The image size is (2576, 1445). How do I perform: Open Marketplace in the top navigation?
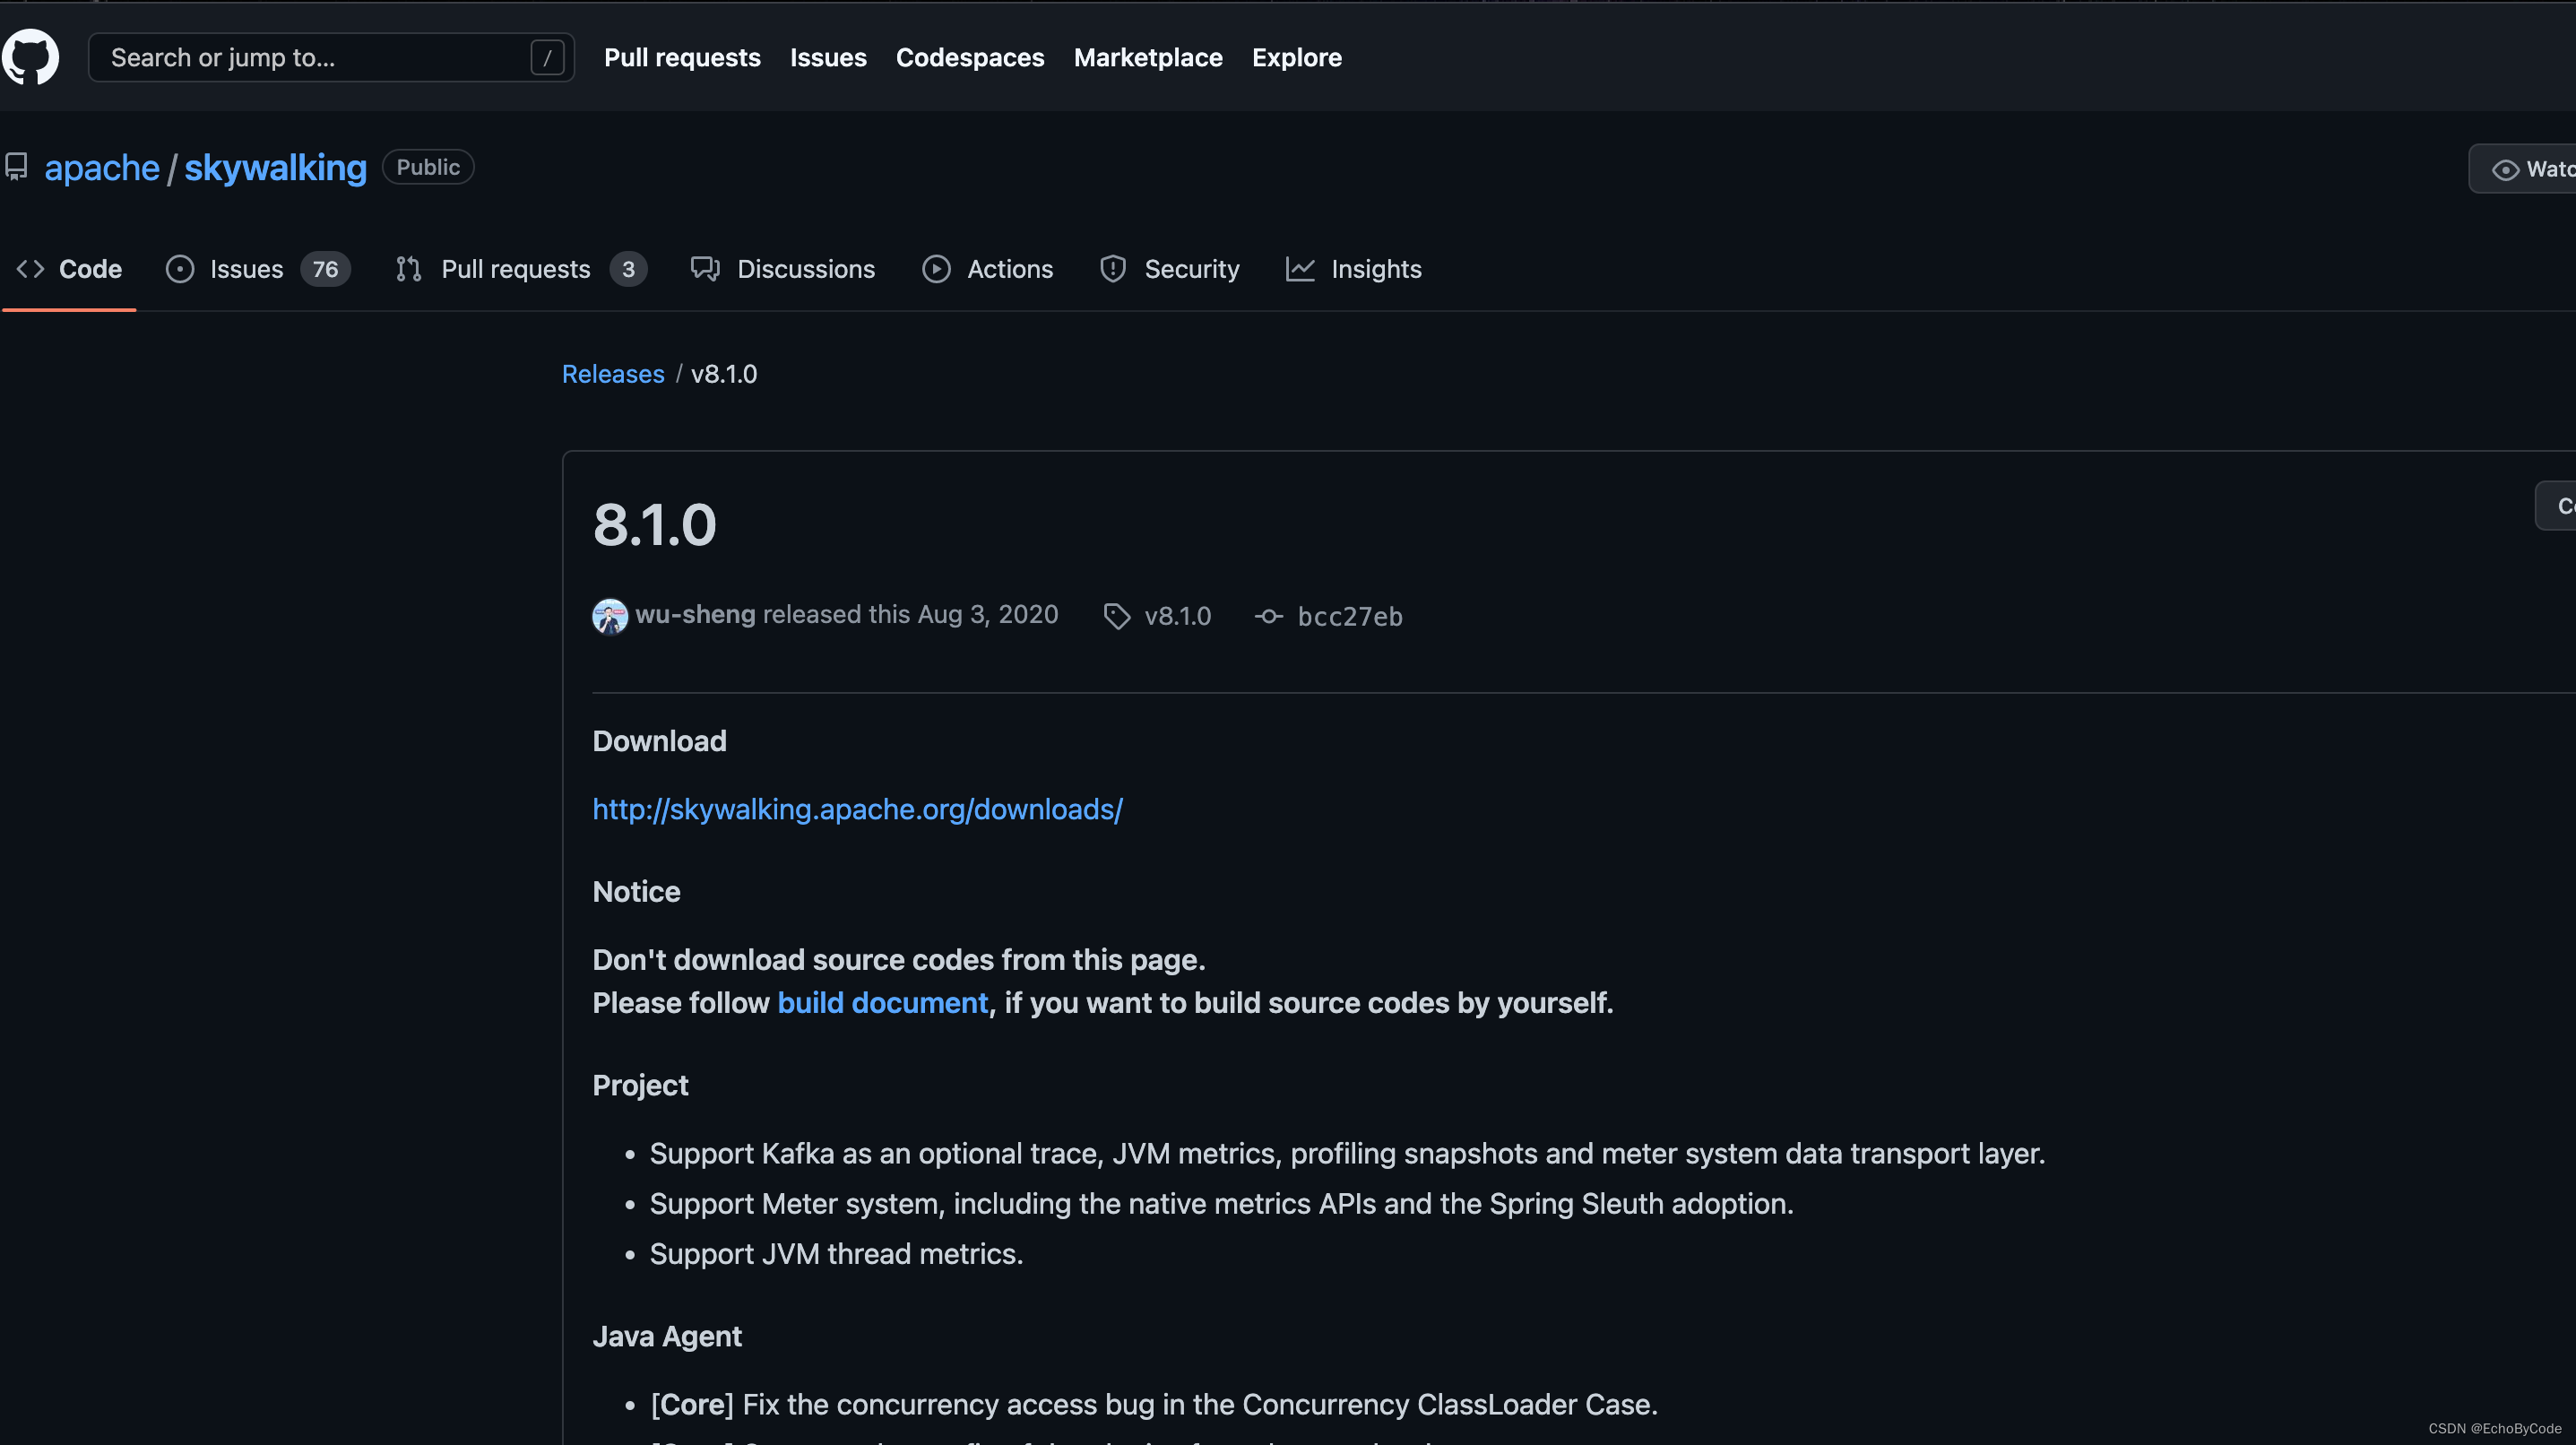[x=1147, y=58]
